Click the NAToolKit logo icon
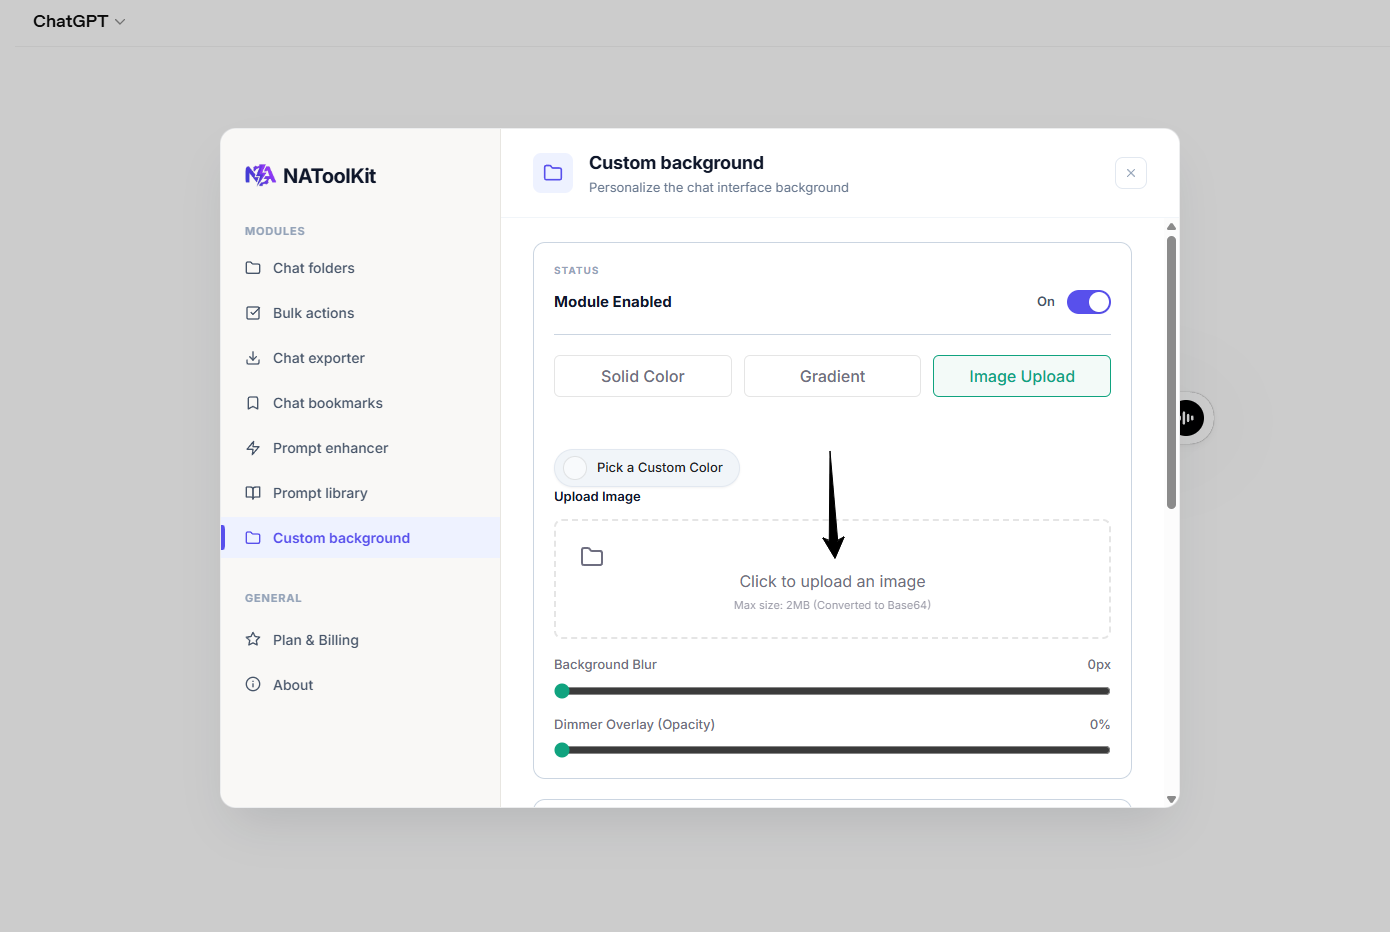 tap(260, 175)
